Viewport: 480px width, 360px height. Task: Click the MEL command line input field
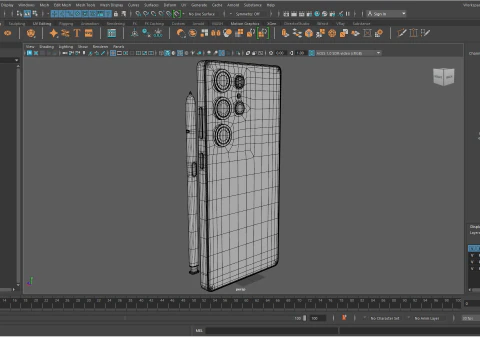click(272, 330)
